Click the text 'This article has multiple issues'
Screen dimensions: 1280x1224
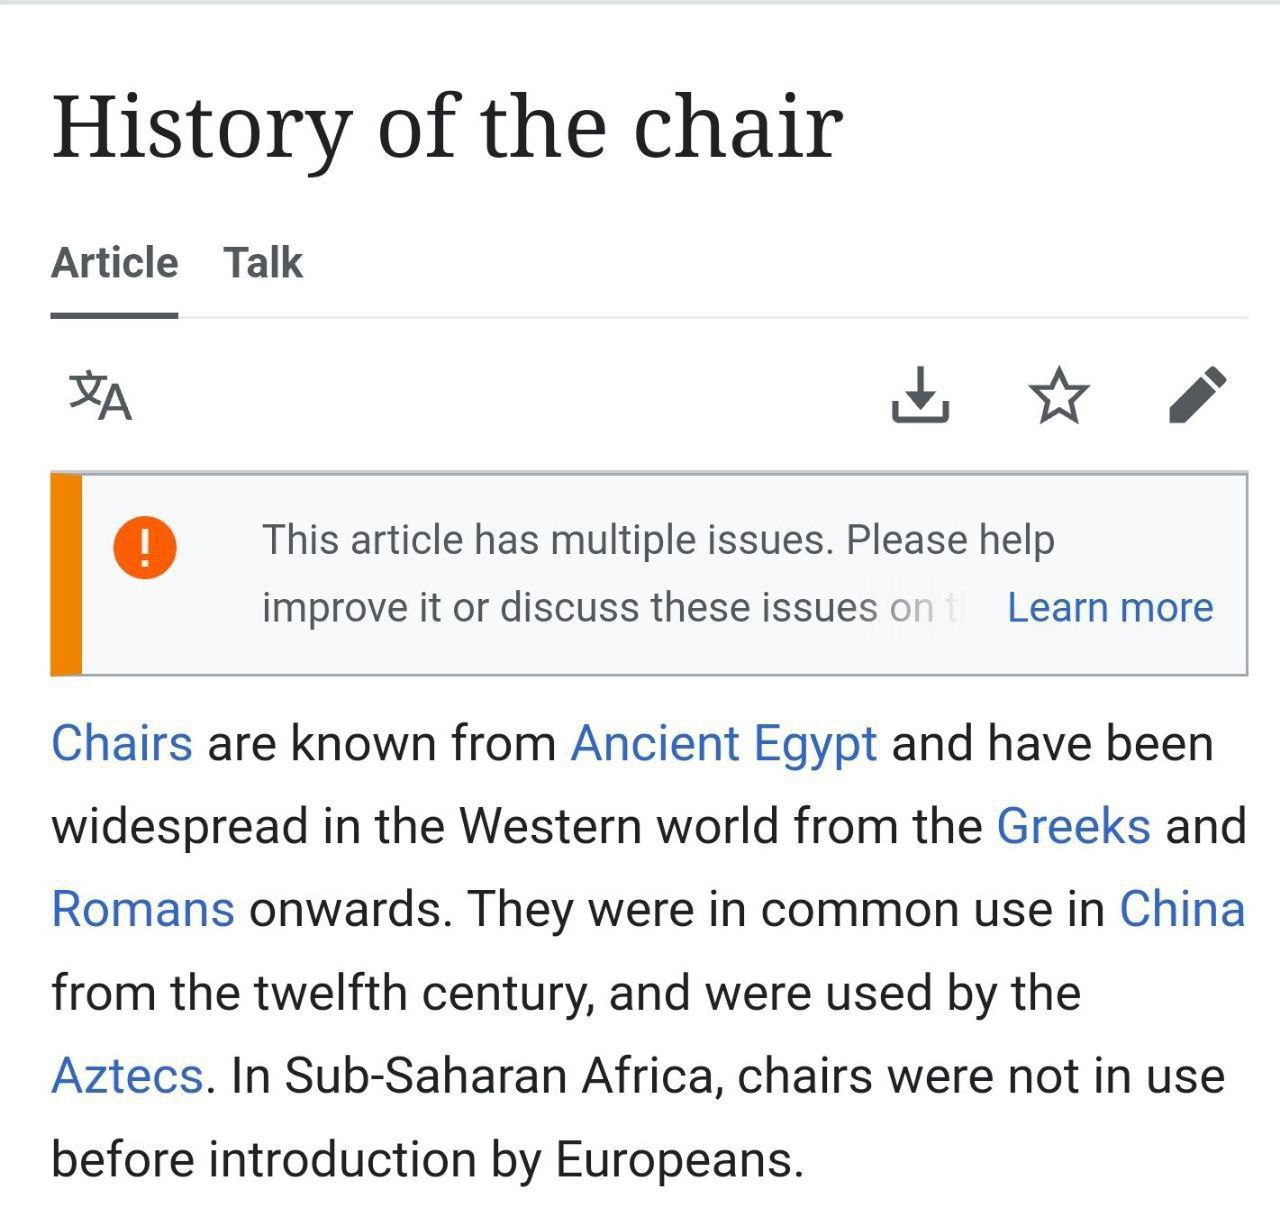tap(546, 540)
